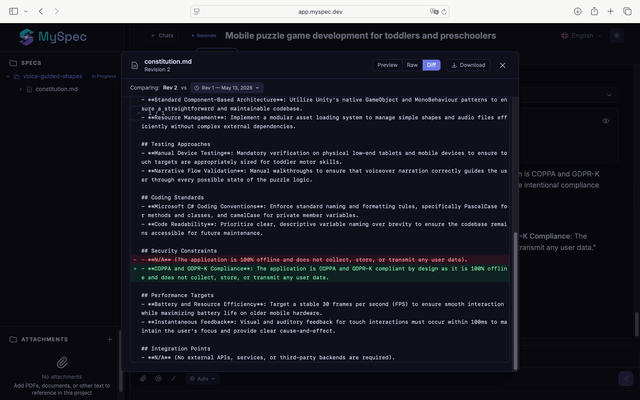Open Safari share menu
This screenshot has width=640, height=400.
(594, 11)
